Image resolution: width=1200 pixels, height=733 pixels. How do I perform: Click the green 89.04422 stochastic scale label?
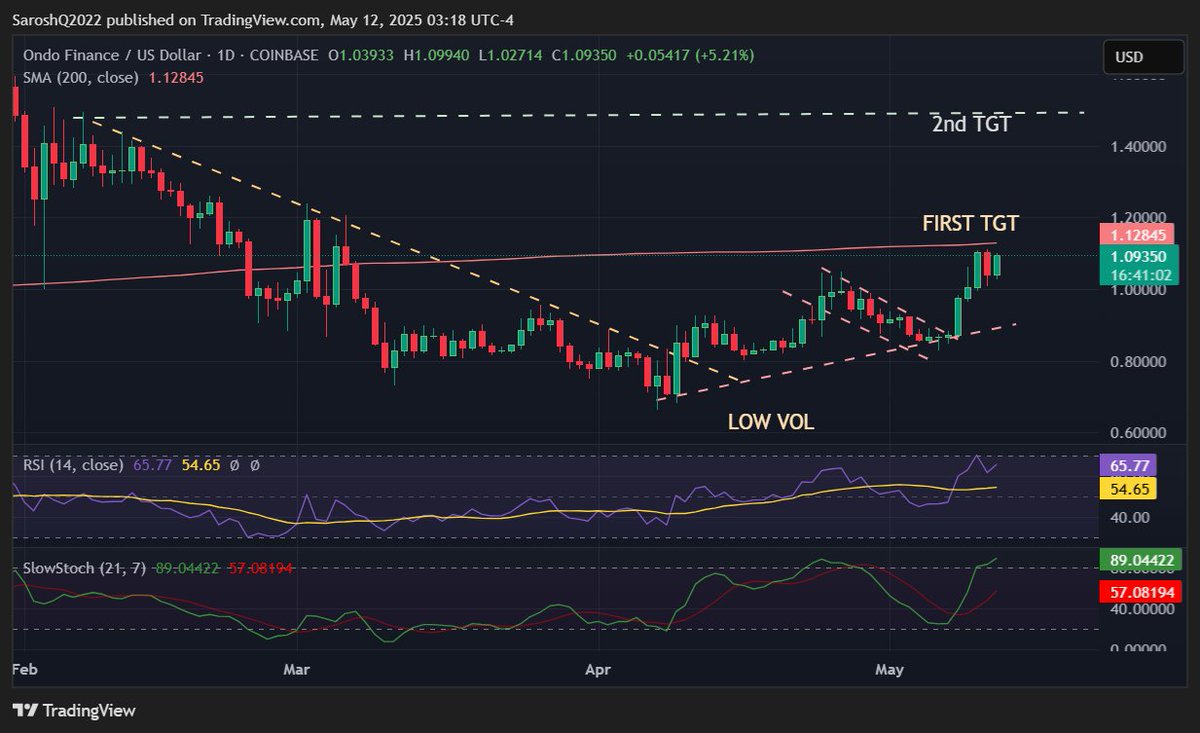point(1142,560)
